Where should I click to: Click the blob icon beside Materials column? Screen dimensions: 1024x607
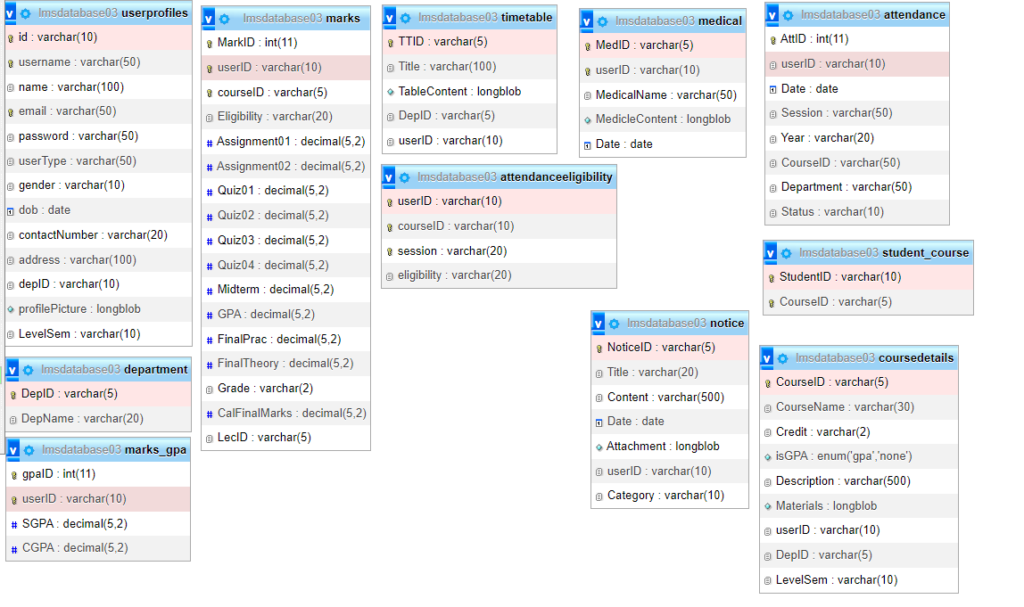tap(768, 506)
